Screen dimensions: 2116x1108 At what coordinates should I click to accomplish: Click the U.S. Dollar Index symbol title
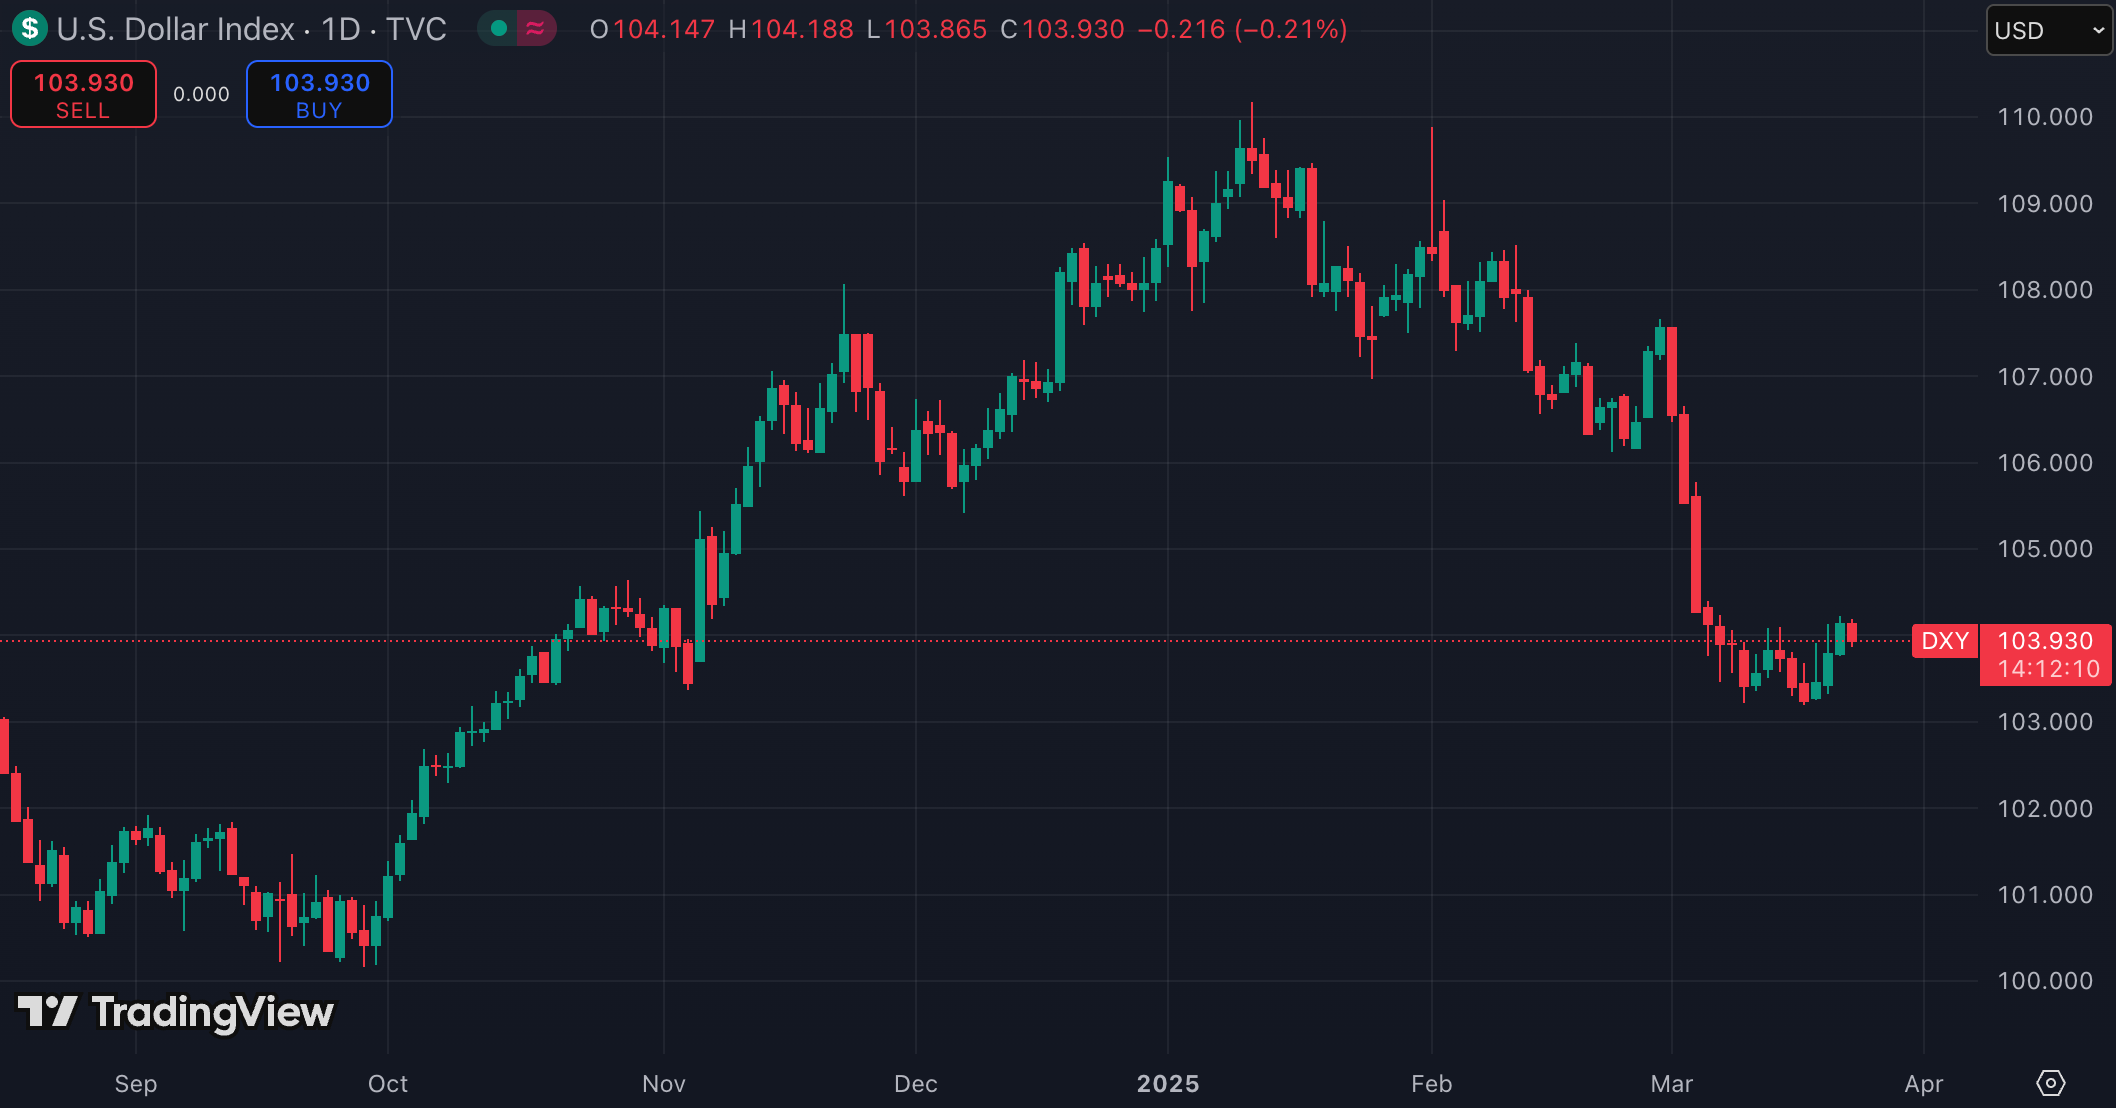[x=175, y=29]
